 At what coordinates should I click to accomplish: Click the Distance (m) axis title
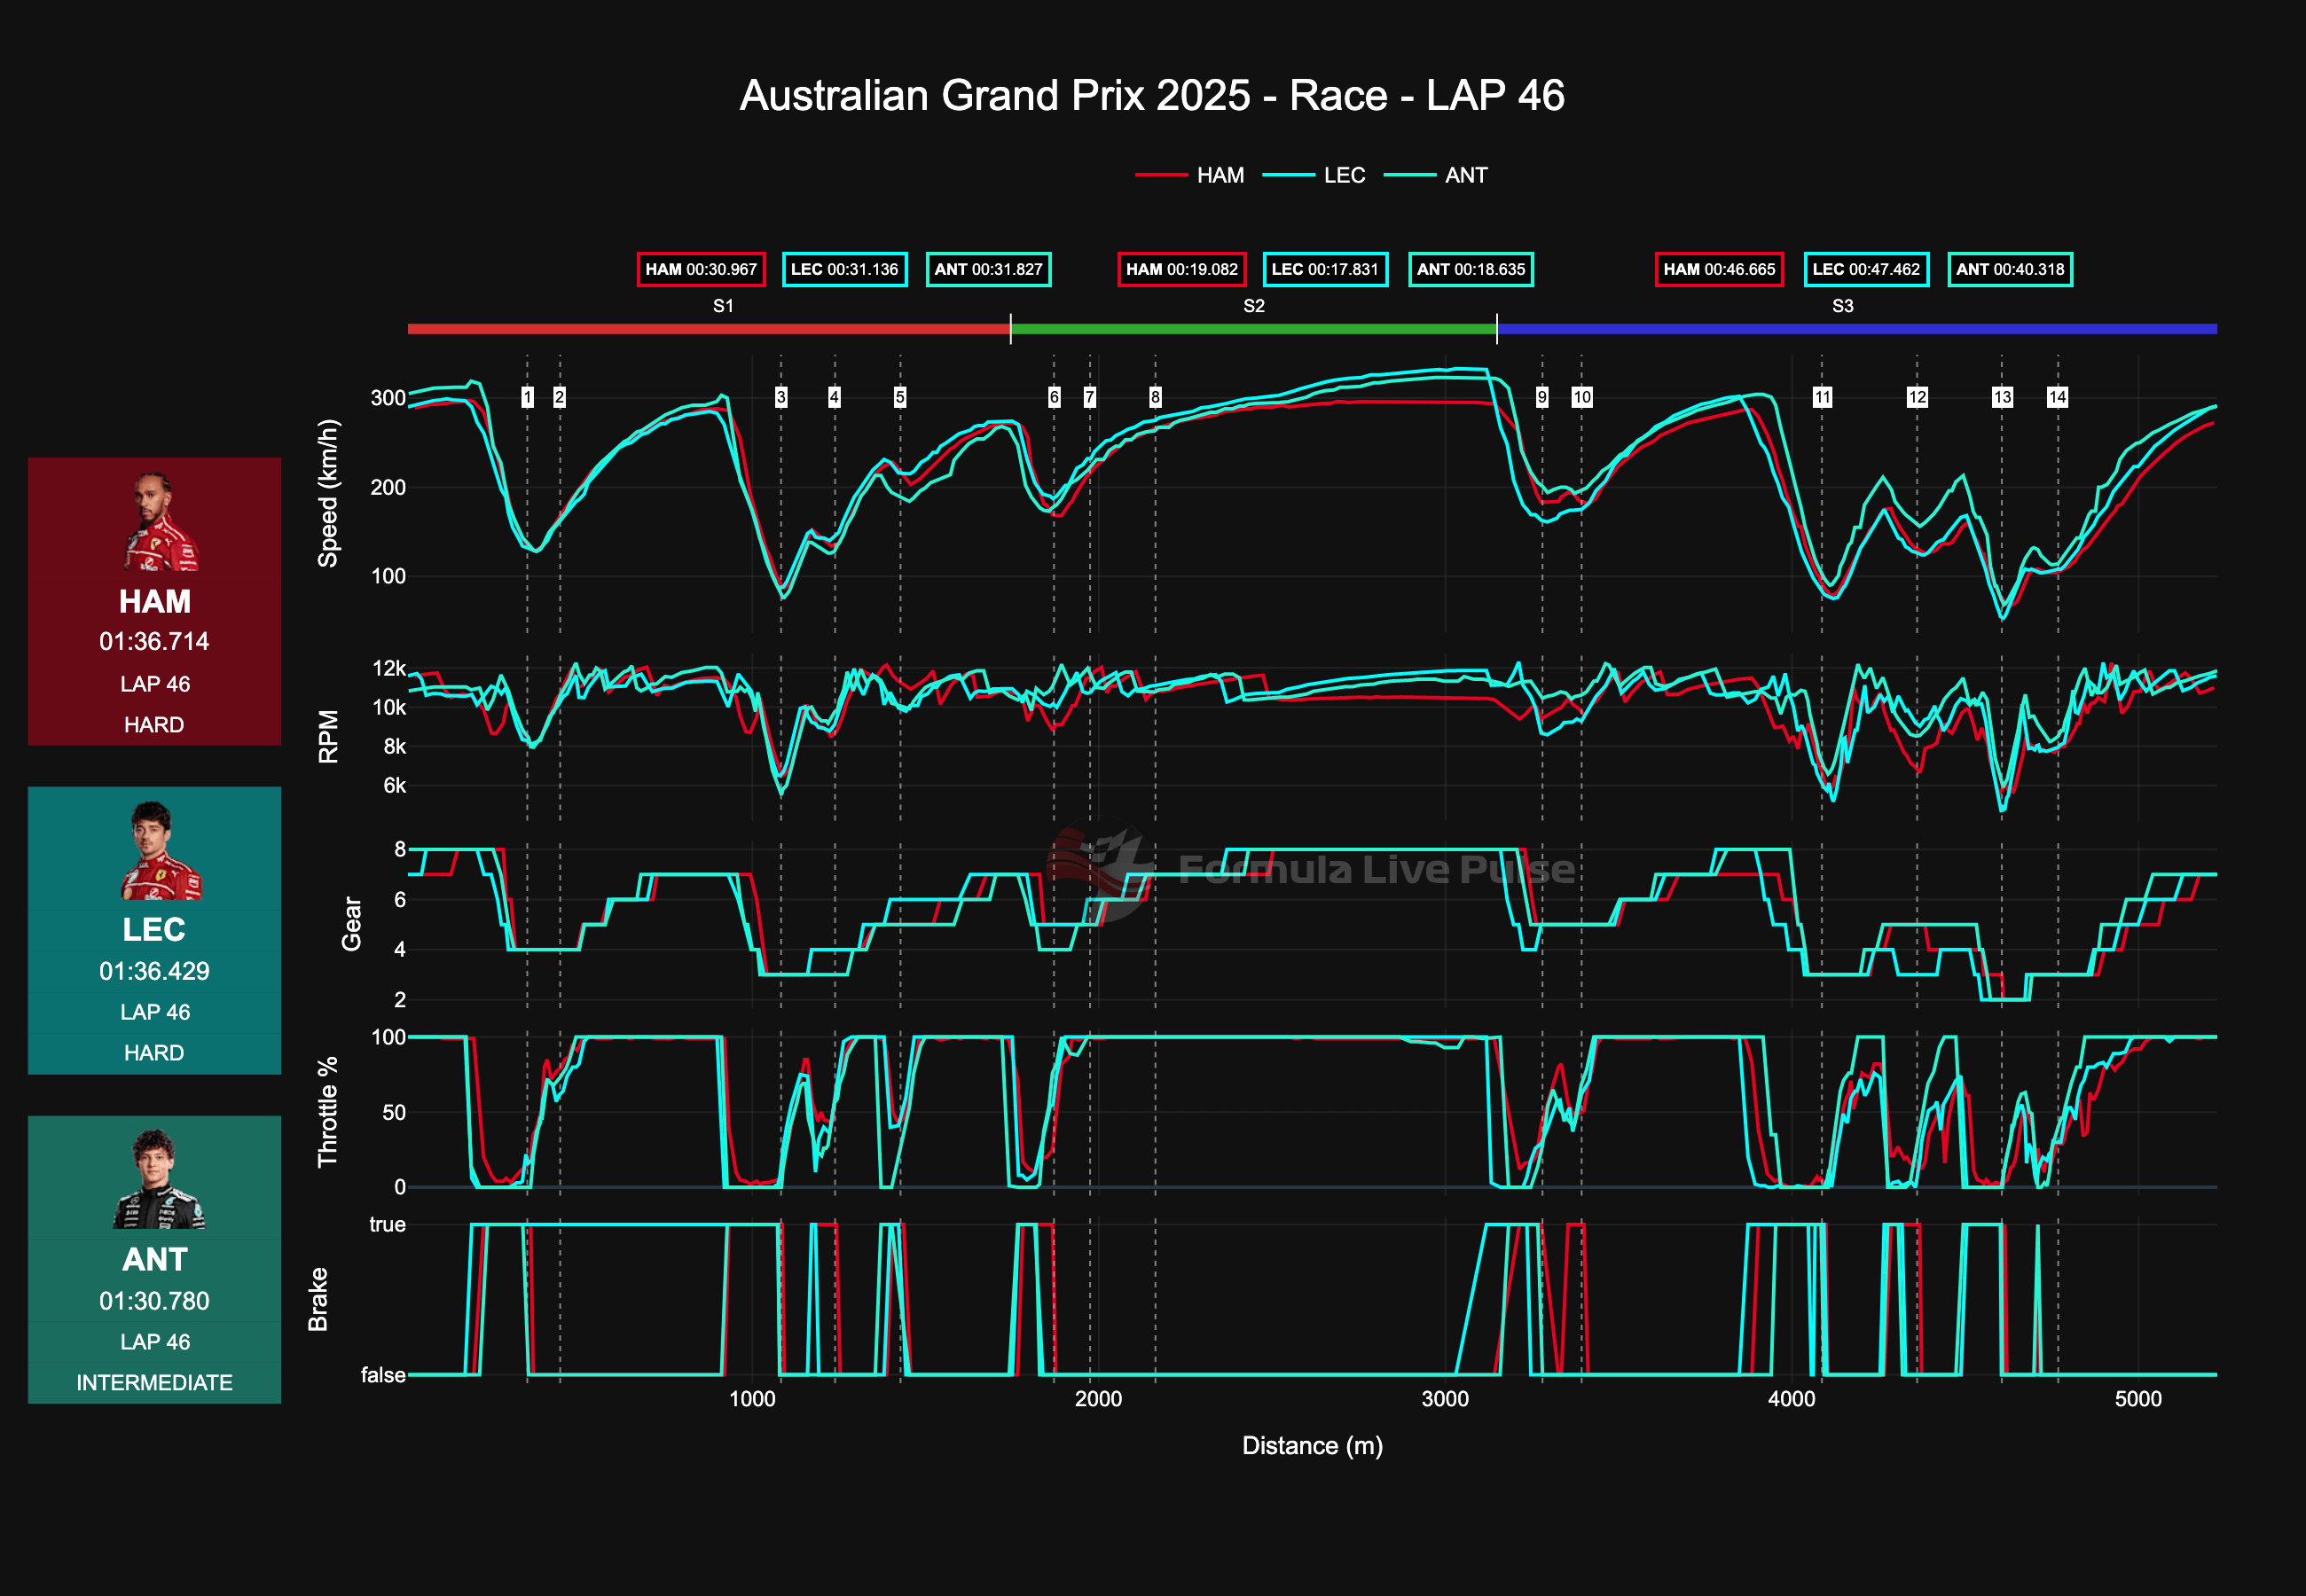(x=1312, y=1446)
